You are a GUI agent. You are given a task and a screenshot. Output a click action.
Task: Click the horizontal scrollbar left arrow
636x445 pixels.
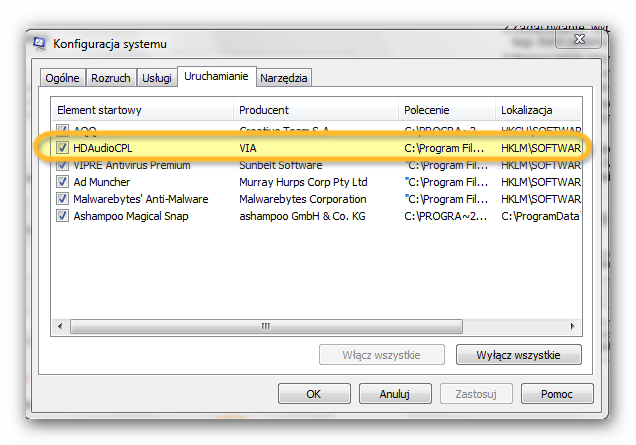(60, 327)
